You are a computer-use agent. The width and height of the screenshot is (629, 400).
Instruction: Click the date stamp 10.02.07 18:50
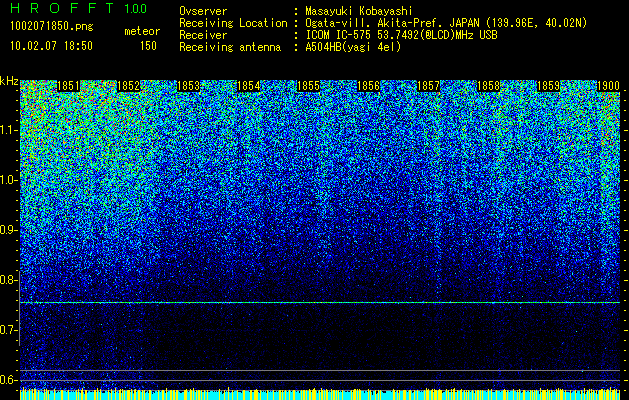[x=51, y=46]
